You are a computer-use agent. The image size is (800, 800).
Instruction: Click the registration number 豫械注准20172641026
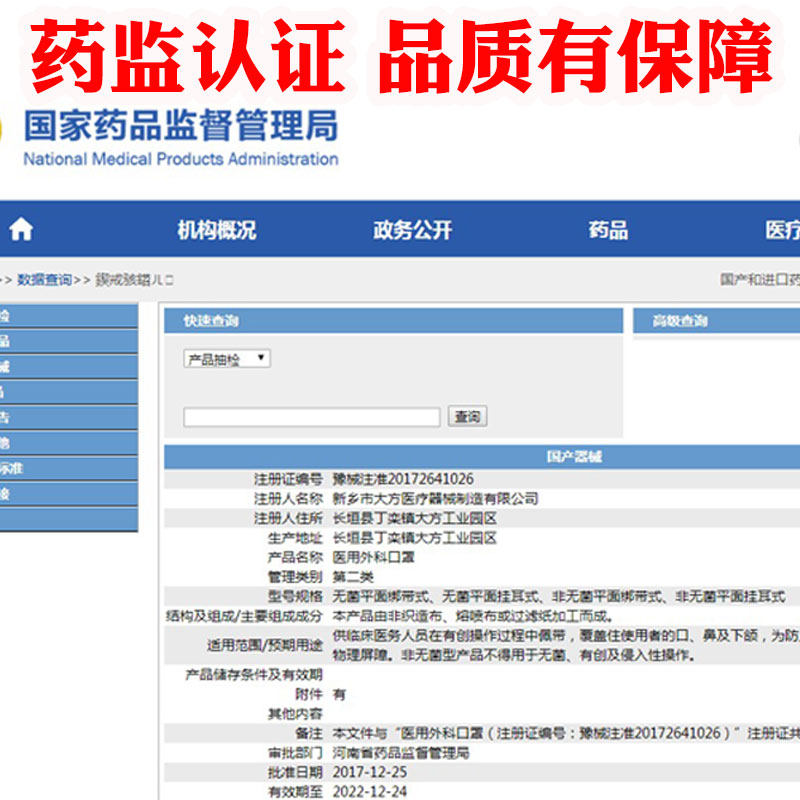[x=403, y=479]
